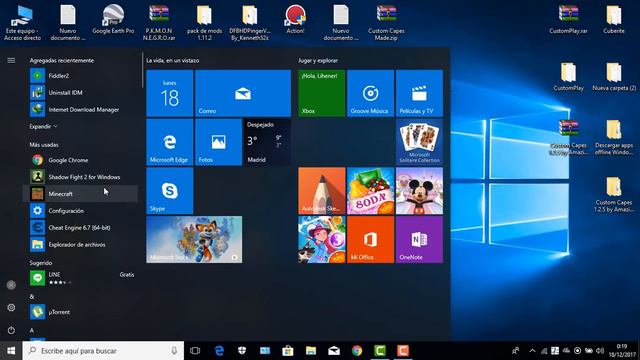Open the Xbox tile
The image size is (640, 360).
(x=322, y=93)
